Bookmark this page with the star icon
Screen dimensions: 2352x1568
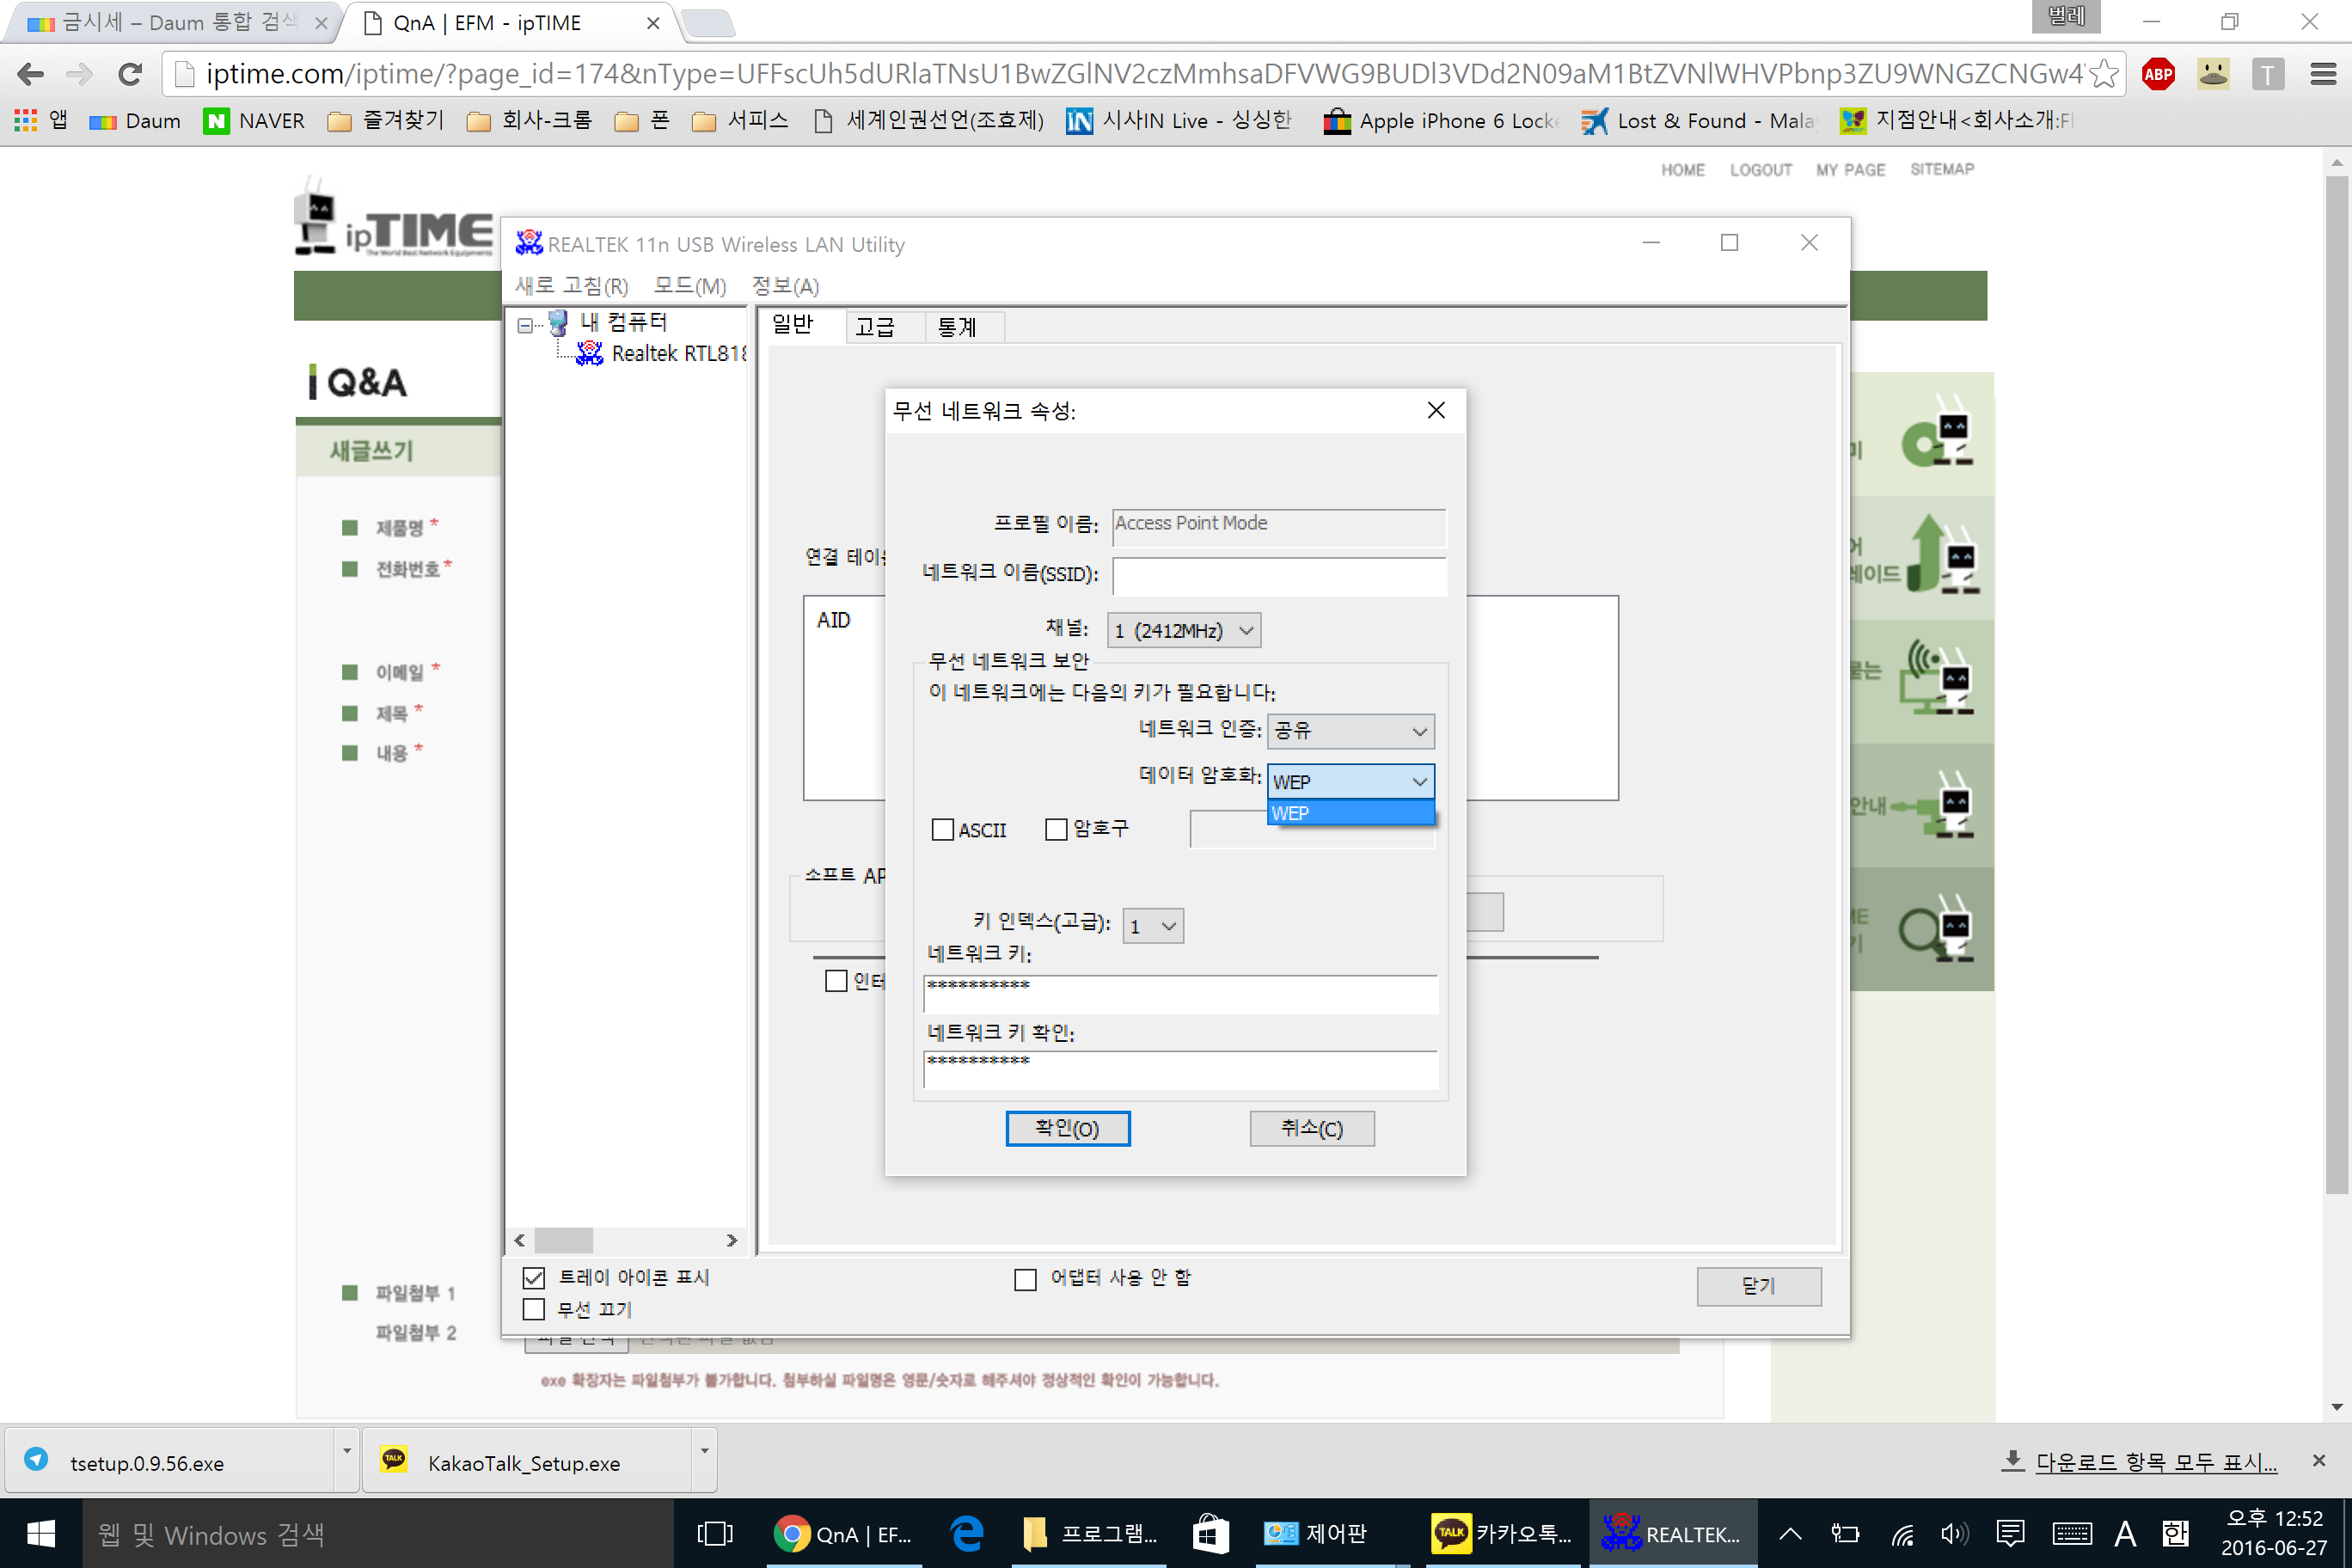tap(2103, 74)
